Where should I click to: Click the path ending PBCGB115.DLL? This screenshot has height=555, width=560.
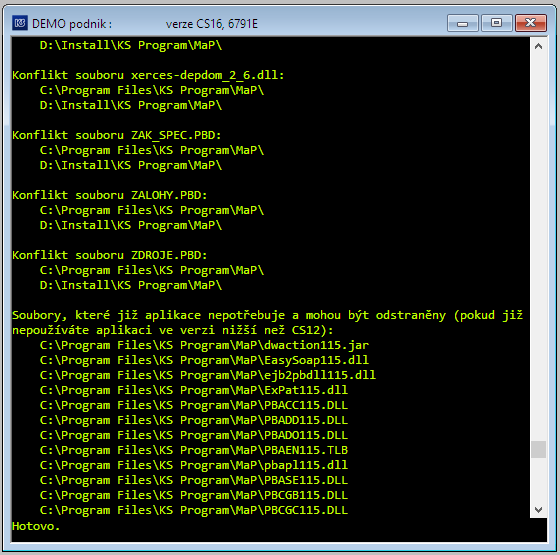(194, 495)
